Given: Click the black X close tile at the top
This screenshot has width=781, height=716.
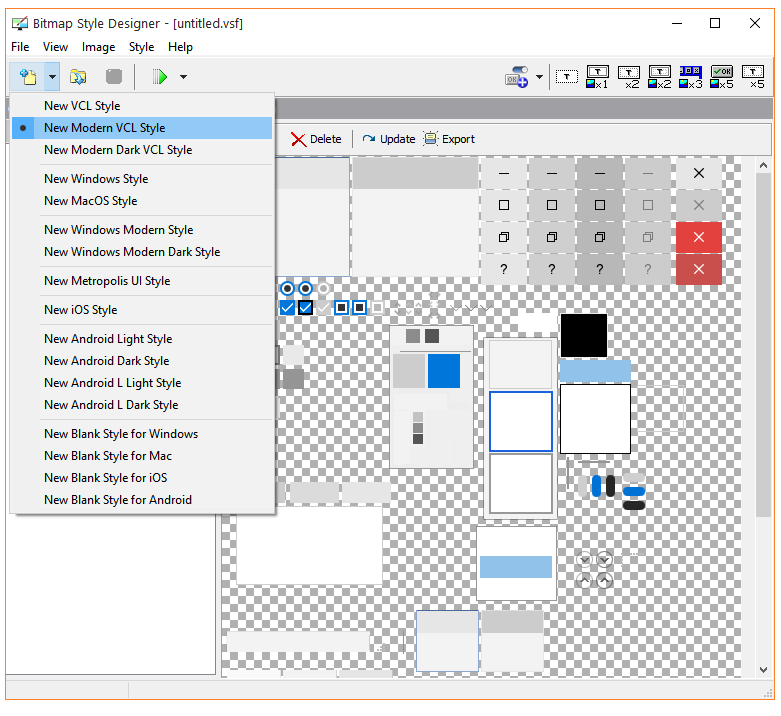Looking at the screenshot, I should click(x=699, y=173).
